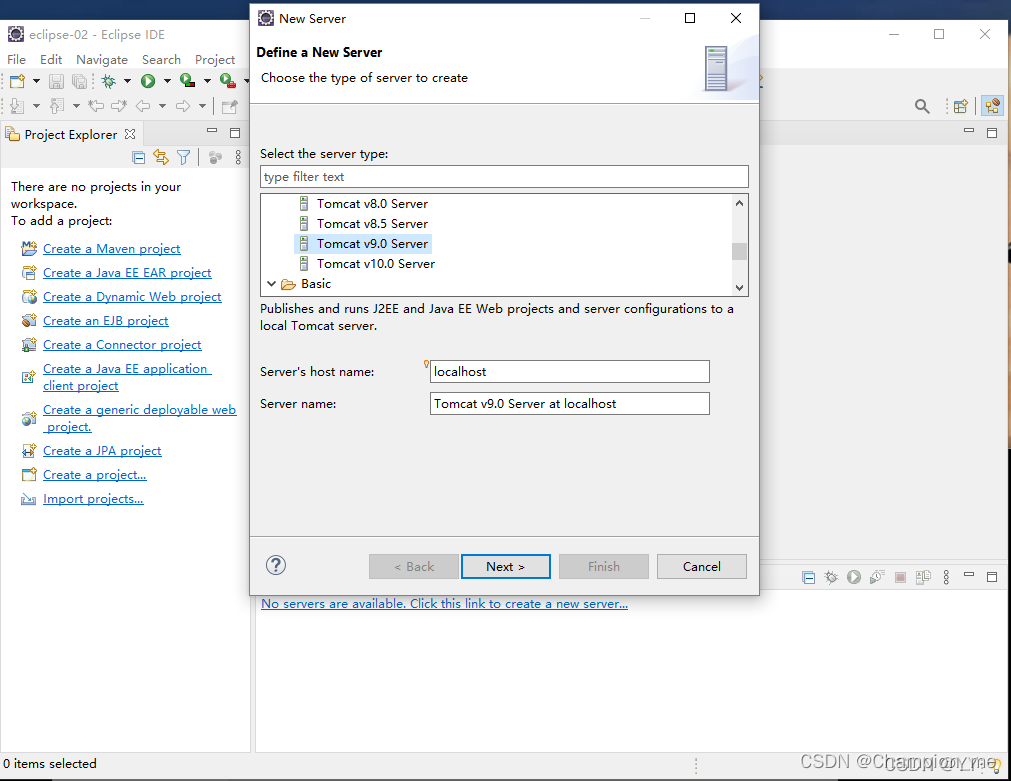Click the Save disk icon in toolbar

pyautogui.click(x=57, y=81)
